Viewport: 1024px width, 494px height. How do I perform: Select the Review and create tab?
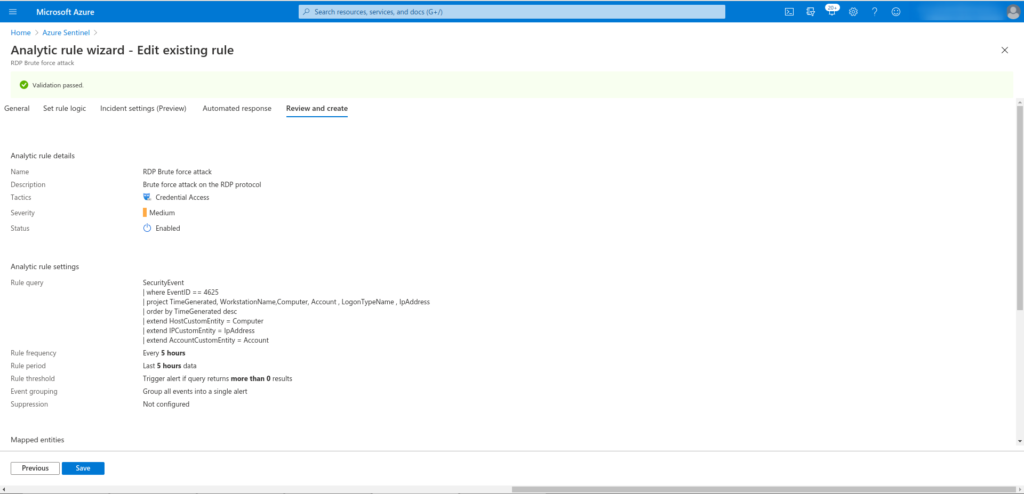[x=317, y=108]
